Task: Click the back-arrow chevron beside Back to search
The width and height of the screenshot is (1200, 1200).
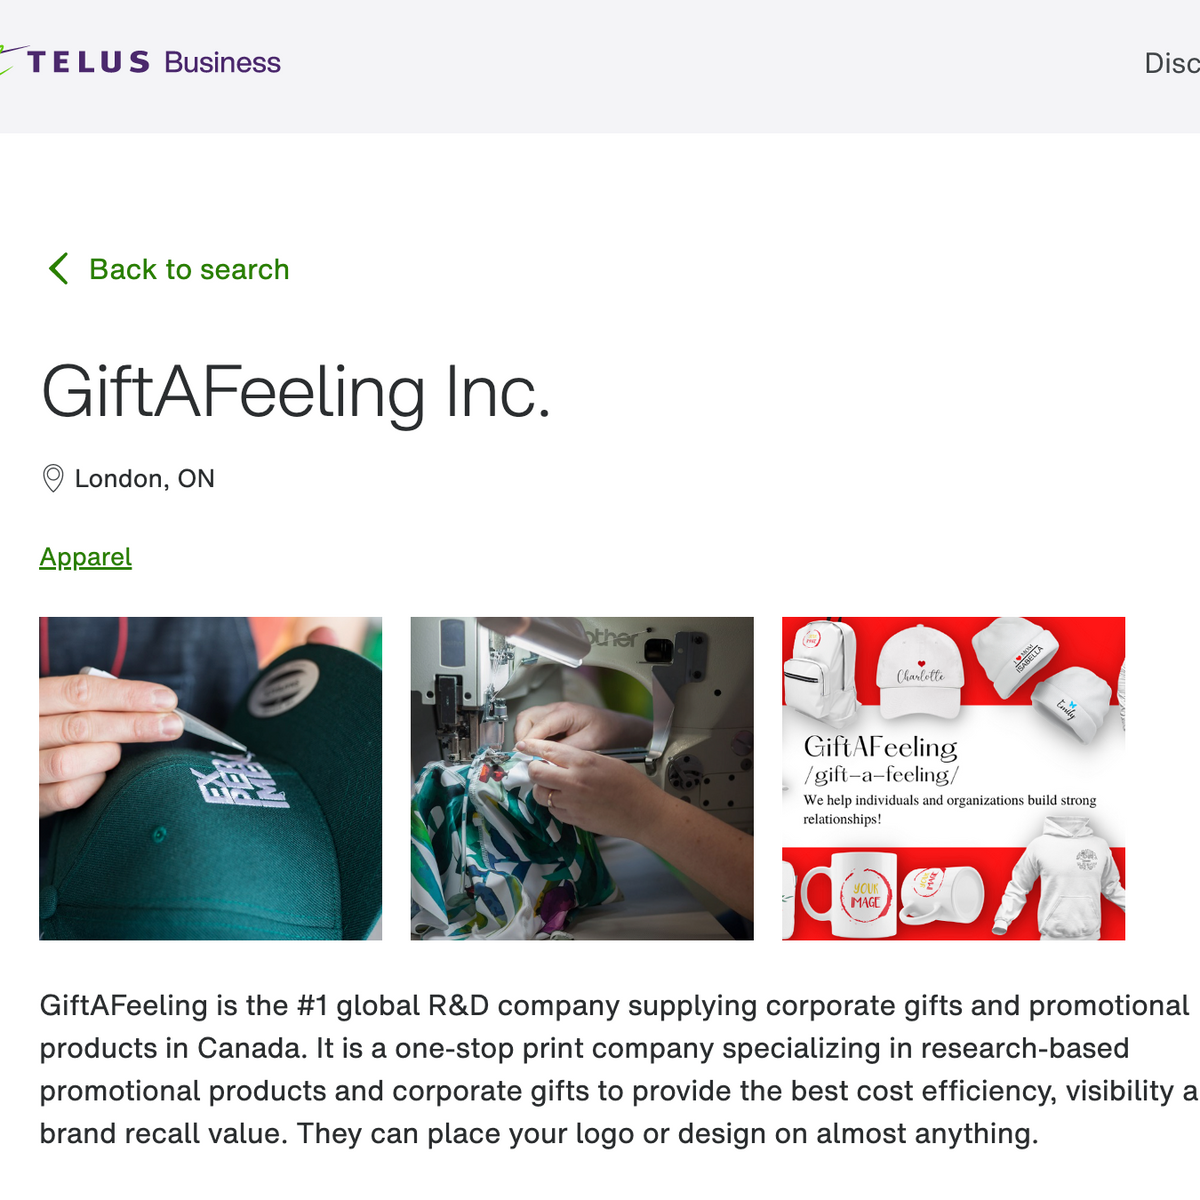Action: click(58, 268)
